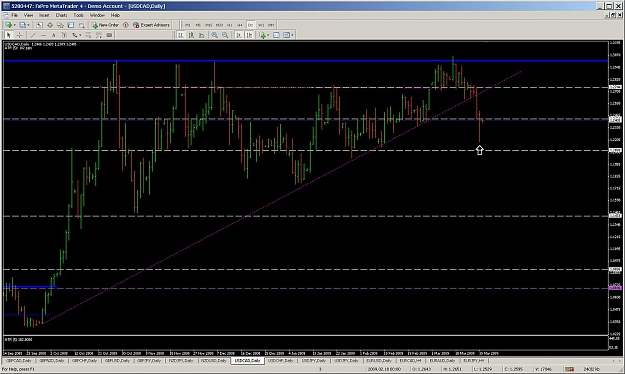Open the Tools menu
Viewport: 625px width, 374px height.
pos(79,15)
